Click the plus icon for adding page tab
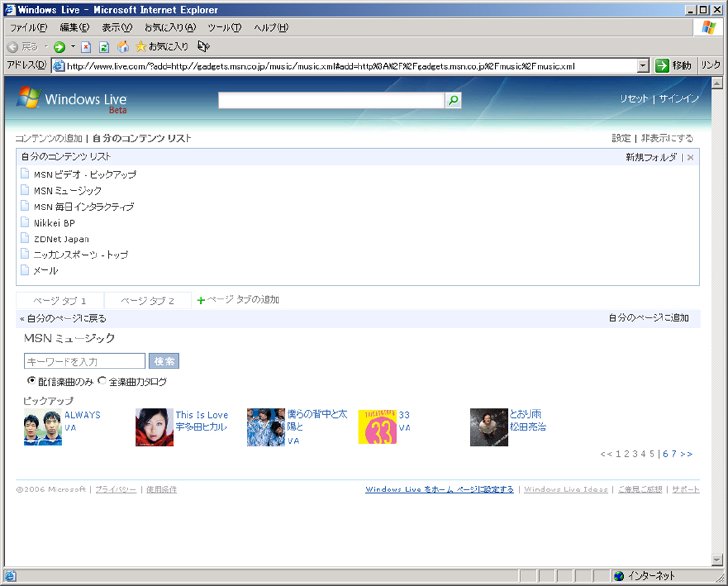728x586 pixels. [201, 300]
